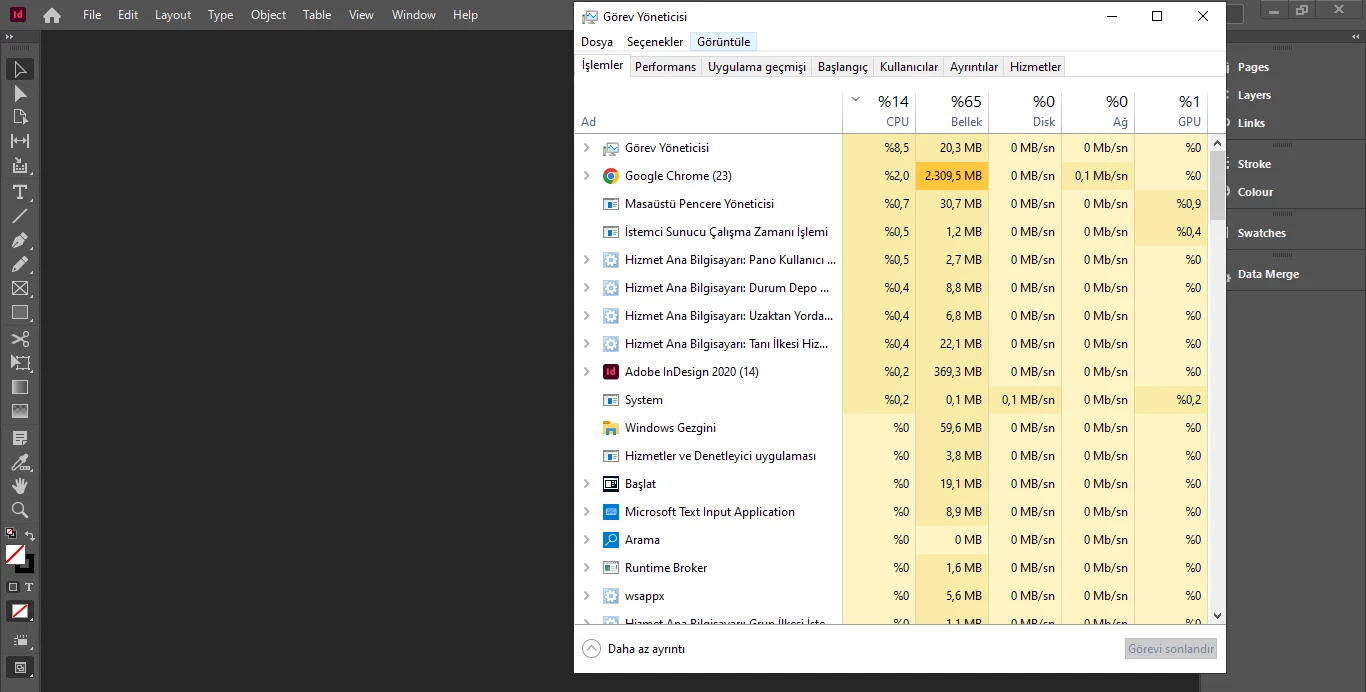The height and width of the screenshot is (692, 1366).
Task: Open the Swatches panel
Action: 1261,233
